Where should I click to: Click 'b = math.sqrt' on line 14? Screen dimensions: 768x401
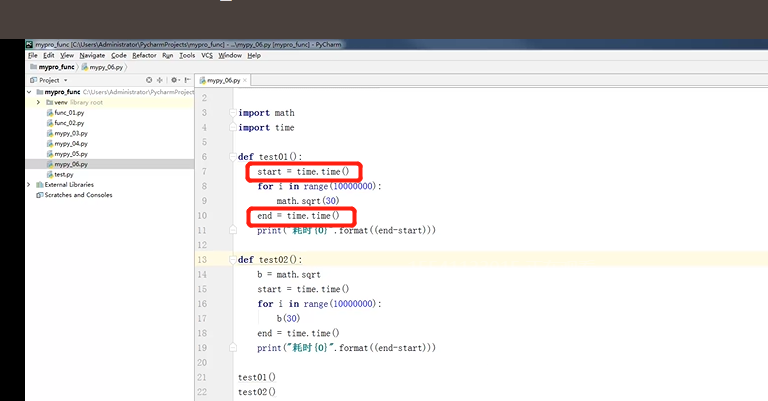(289, 275)
